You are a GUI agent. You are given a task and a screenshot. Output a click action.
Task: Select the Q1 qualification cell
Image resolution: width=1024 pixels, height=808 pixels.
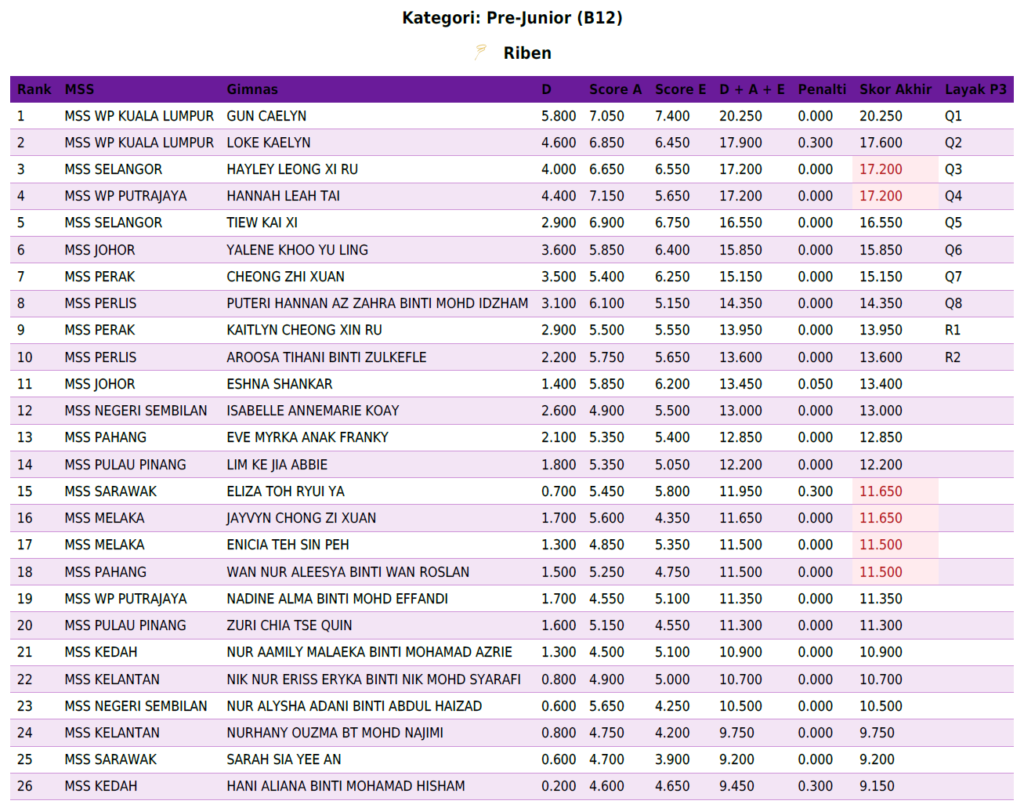click(x=953, y=116)
